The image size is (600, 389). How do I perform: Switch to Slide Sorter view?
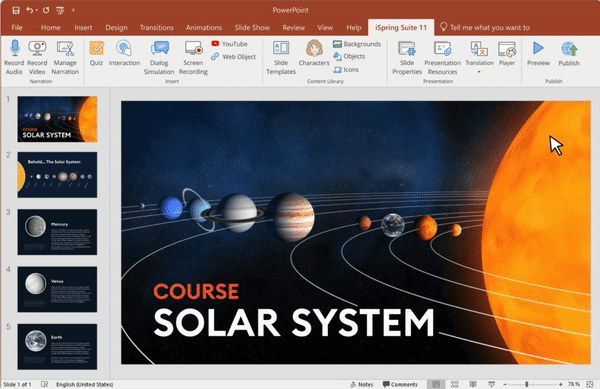455,384
